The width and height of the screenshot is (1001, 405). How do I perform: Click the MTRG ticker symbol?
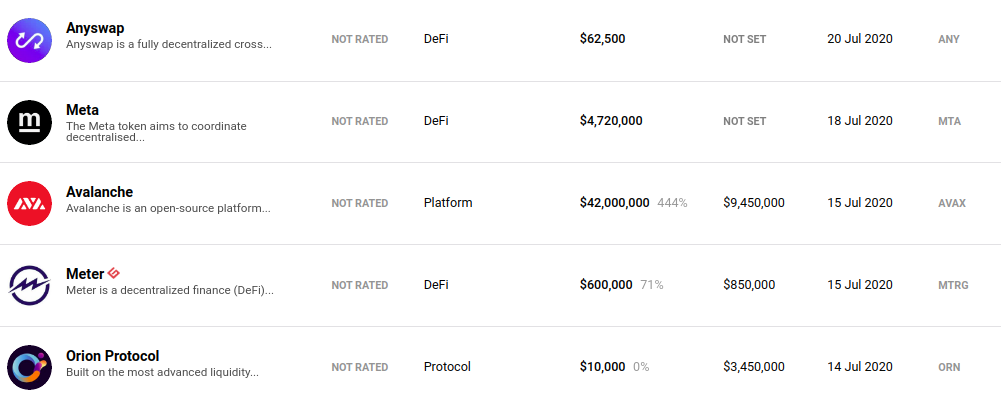click(x=953, y=285)
